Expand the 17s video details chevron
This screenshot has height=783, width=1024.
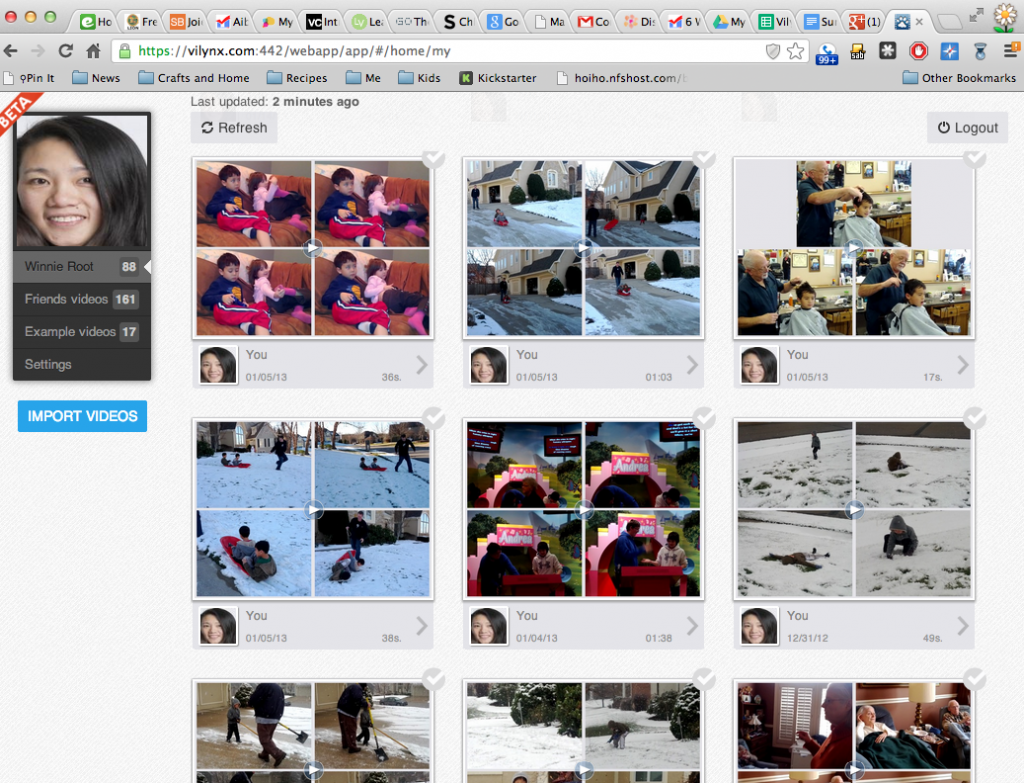963,365
